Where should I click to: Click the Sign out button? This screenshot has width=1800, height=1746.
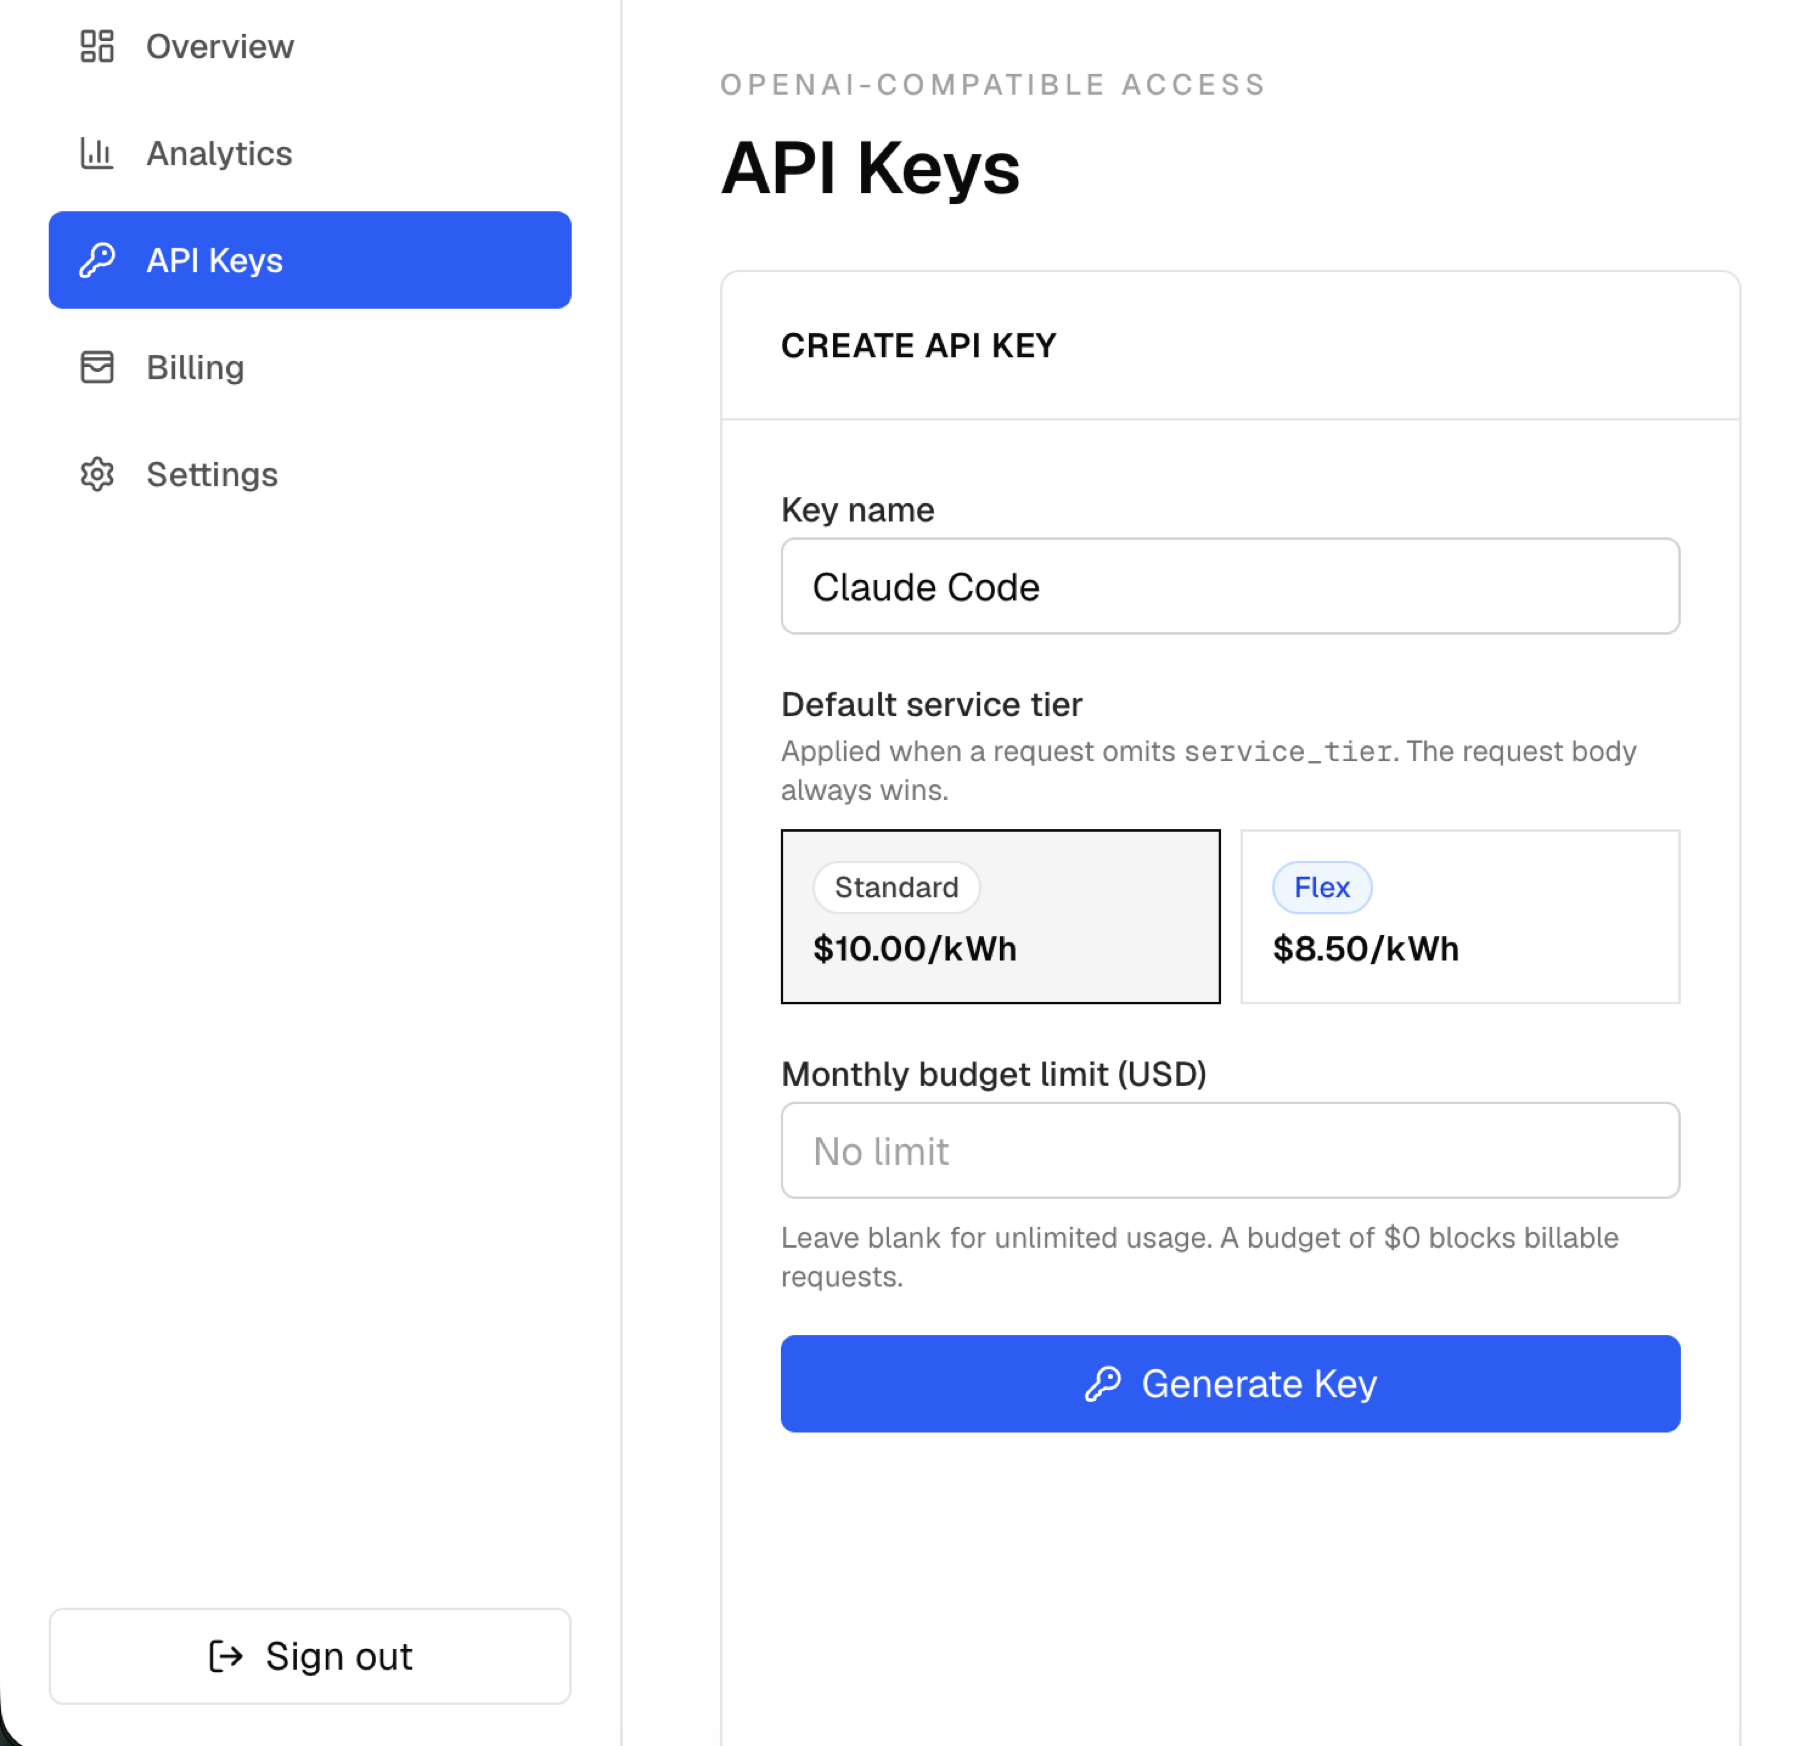tap(310, 1656)
